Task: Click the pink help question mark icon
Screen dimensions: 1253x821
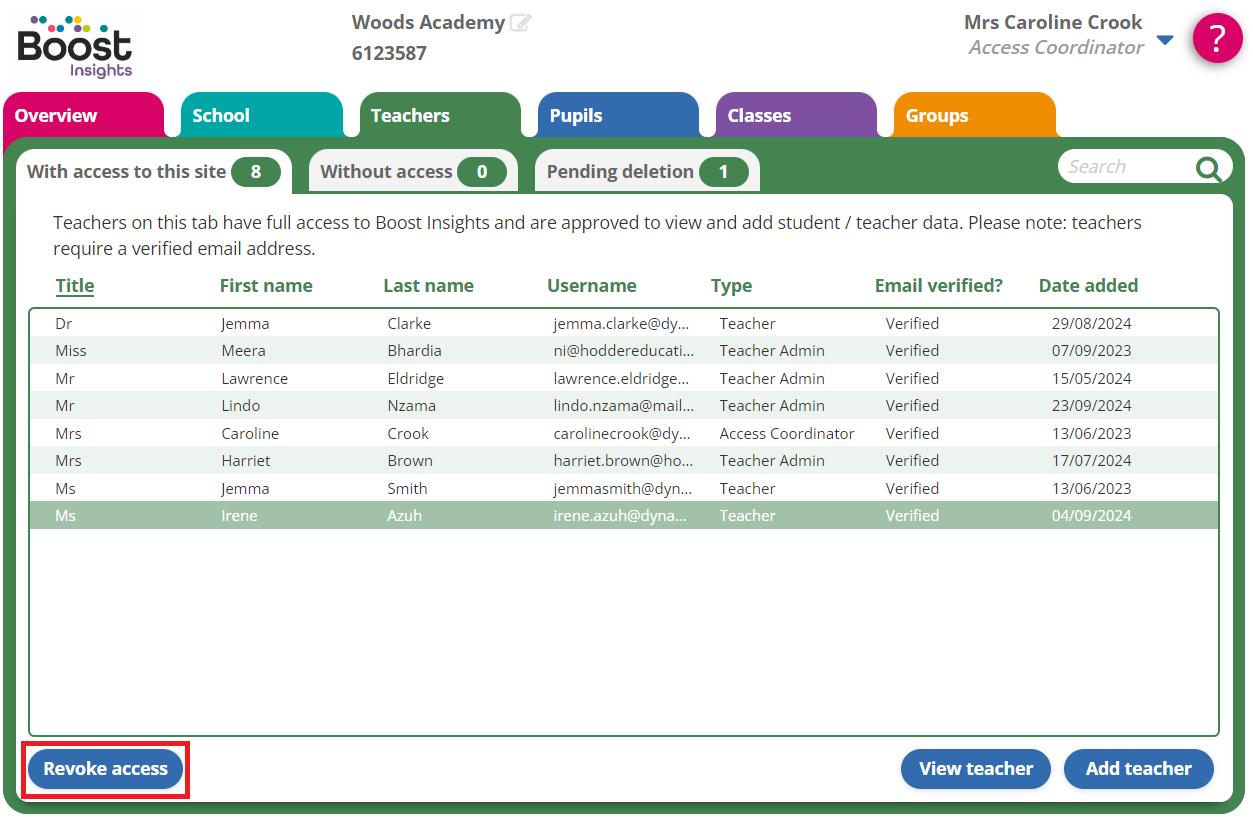Action: [1217, 39]
